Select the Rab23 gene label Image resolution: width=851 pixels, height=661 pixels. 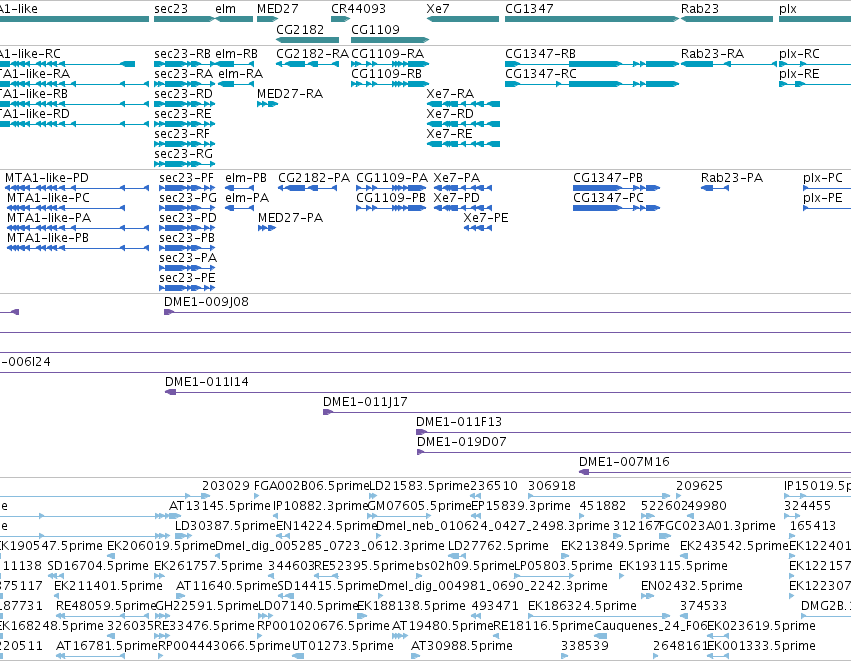pos(700,9)
